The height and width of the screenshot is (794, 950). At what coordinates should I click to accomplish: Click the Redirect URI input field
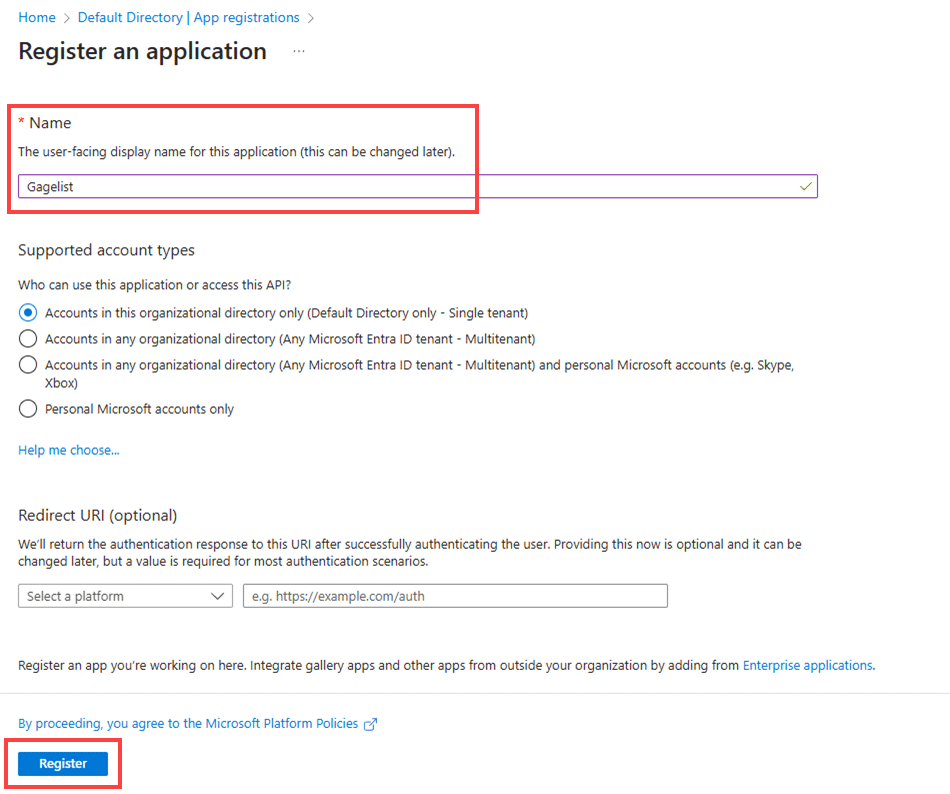(455, 596)
